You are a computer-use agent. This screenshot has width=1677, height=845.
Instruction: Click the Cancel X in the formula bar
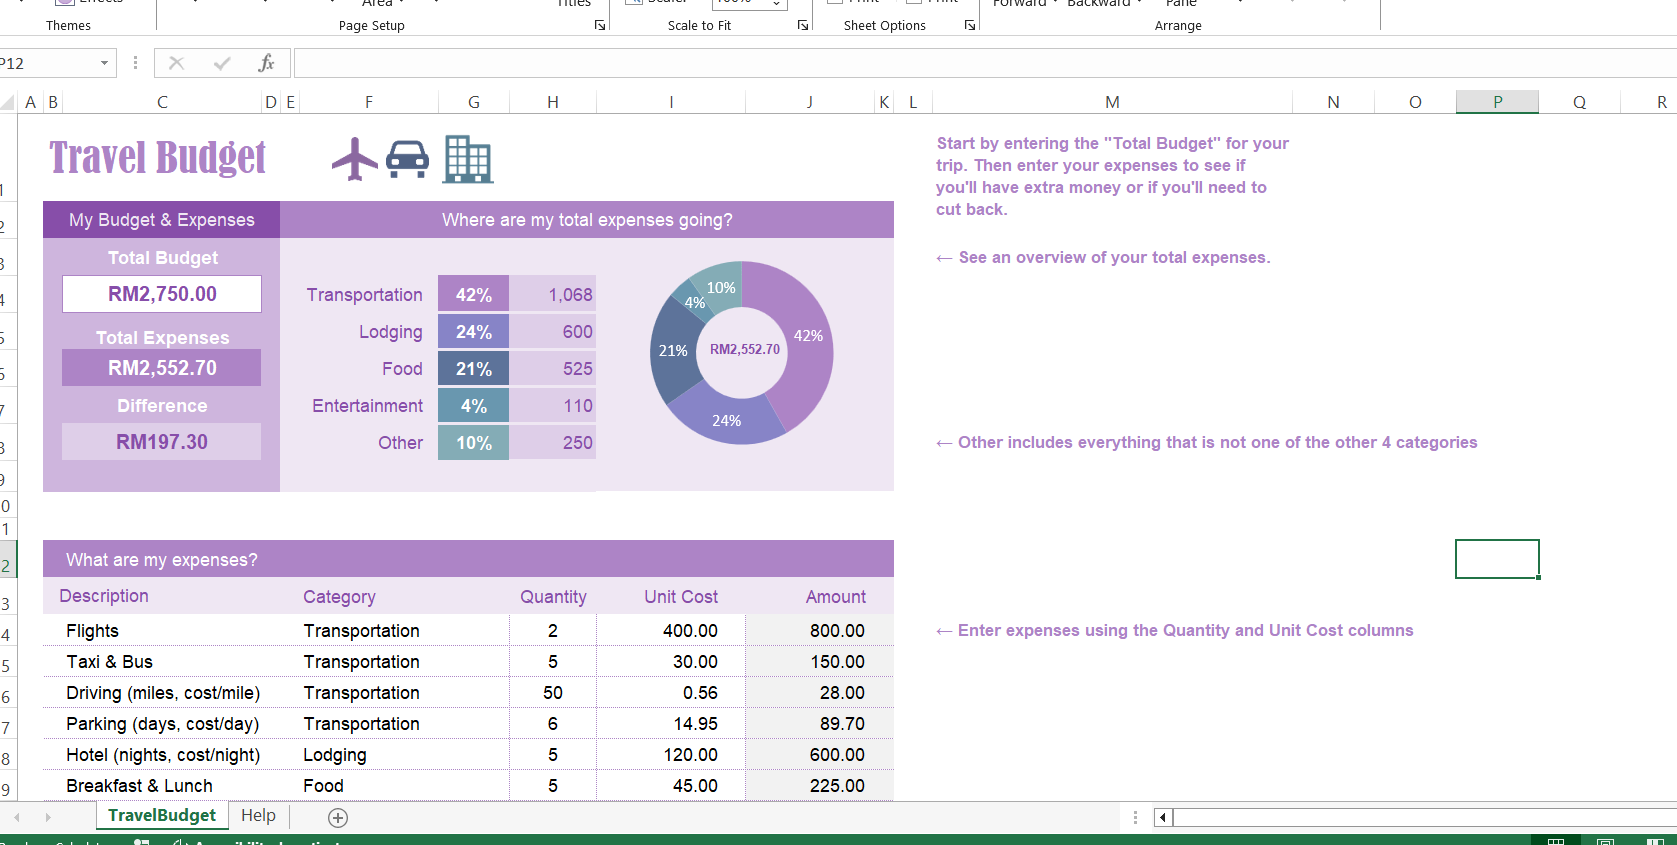177,63
